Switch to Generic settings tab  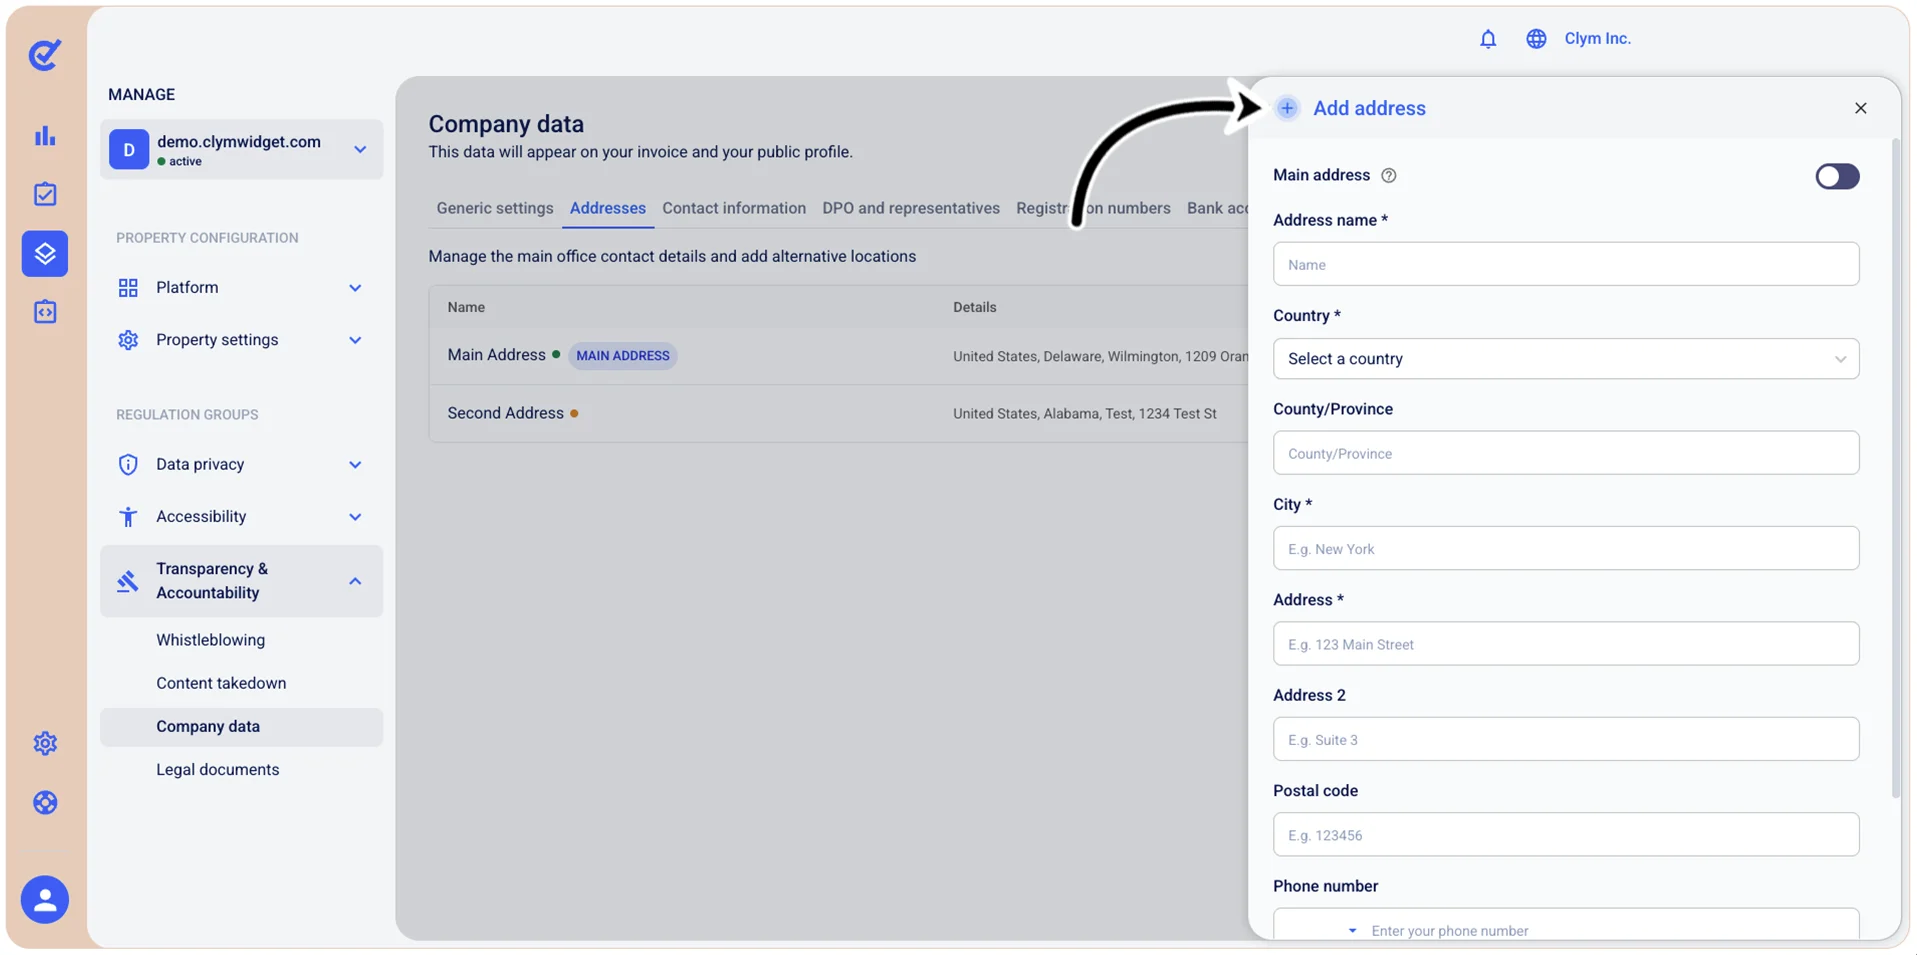(x=494, y=208)
